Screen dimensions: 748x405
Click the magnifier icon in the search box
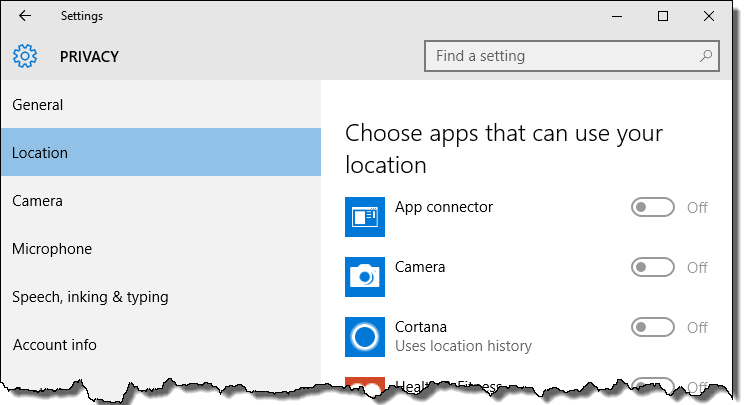click(x=706, y=56)
